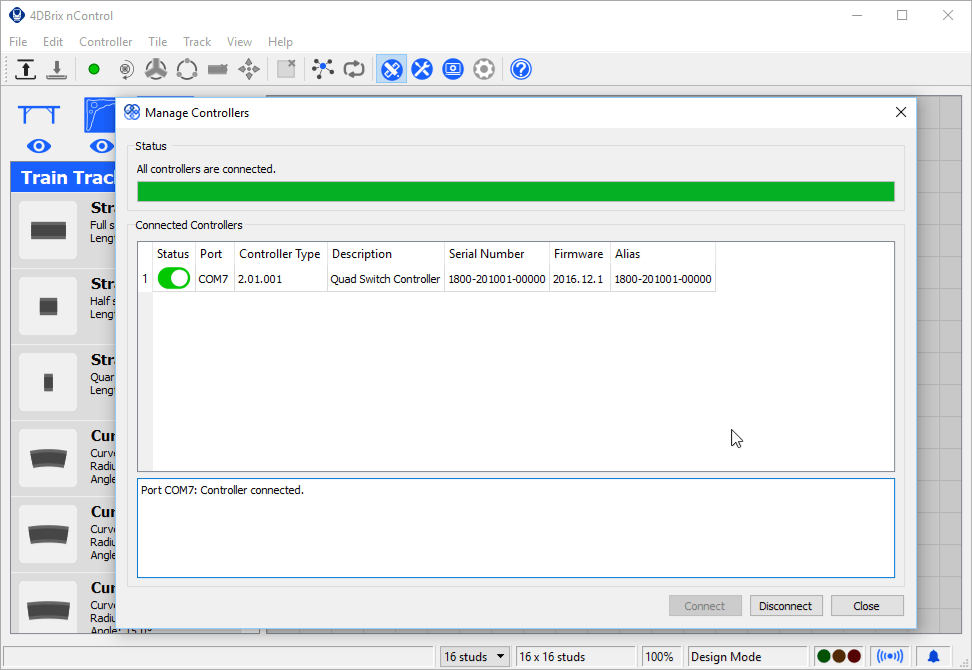Select row number 1 header in controller table

(x=145, y=279)
